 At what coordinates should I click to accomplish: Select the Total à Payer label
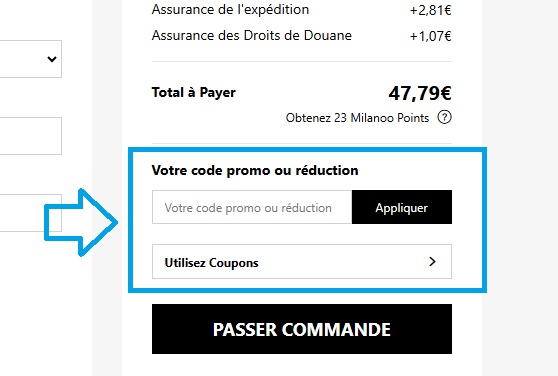coord(194,92)
